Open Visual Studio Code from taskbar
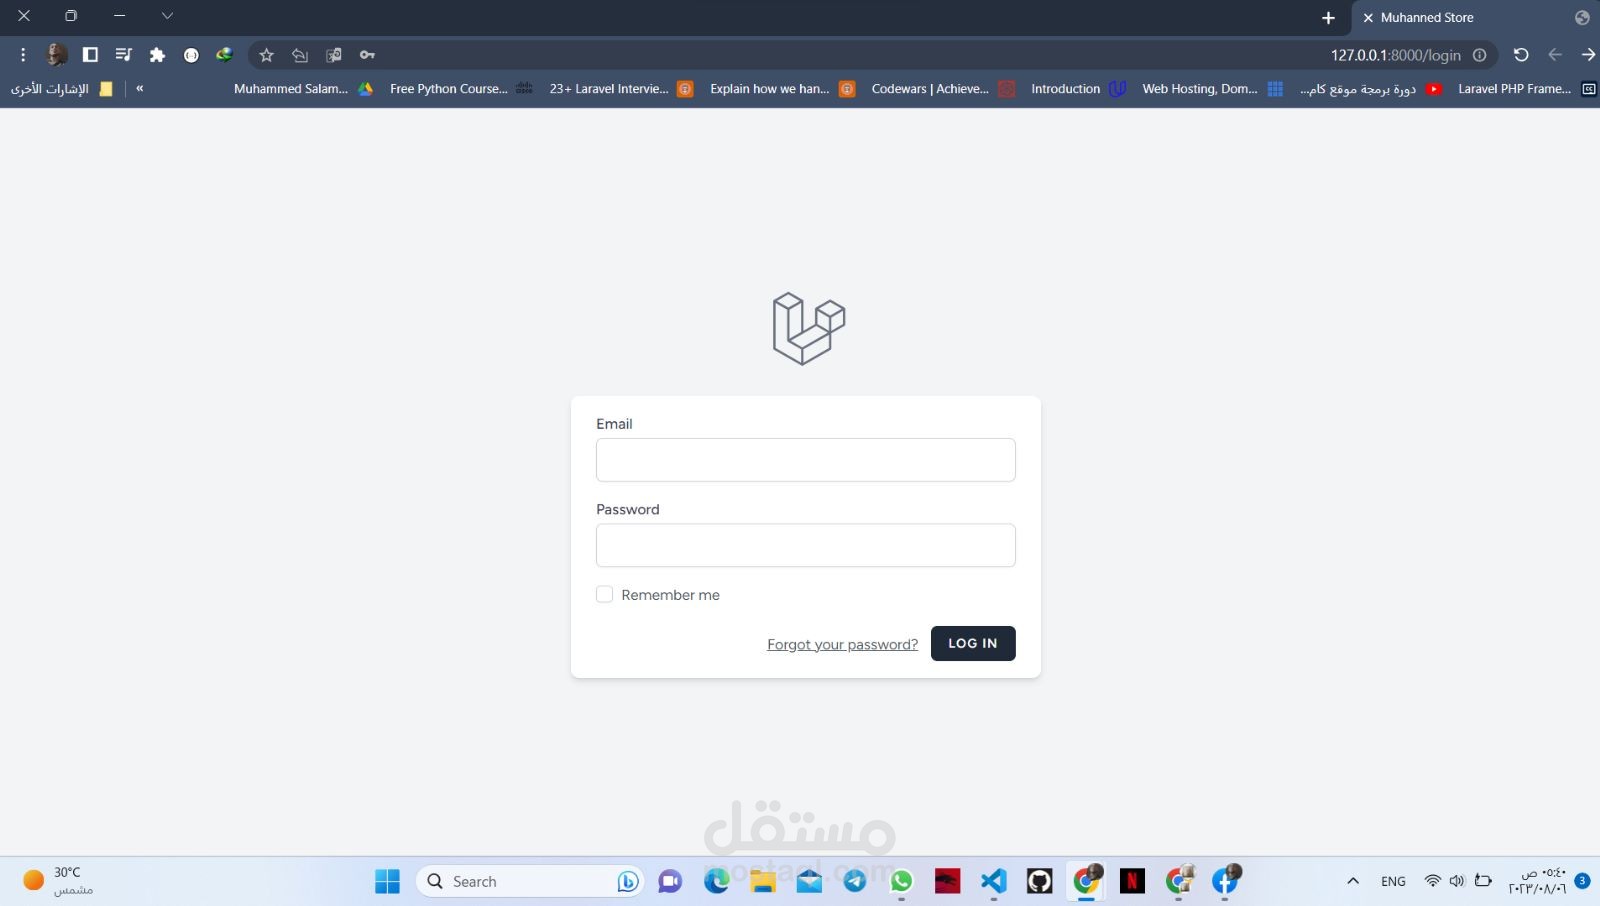Viewport: 1600px width, 906px height. tap(993, 881)
